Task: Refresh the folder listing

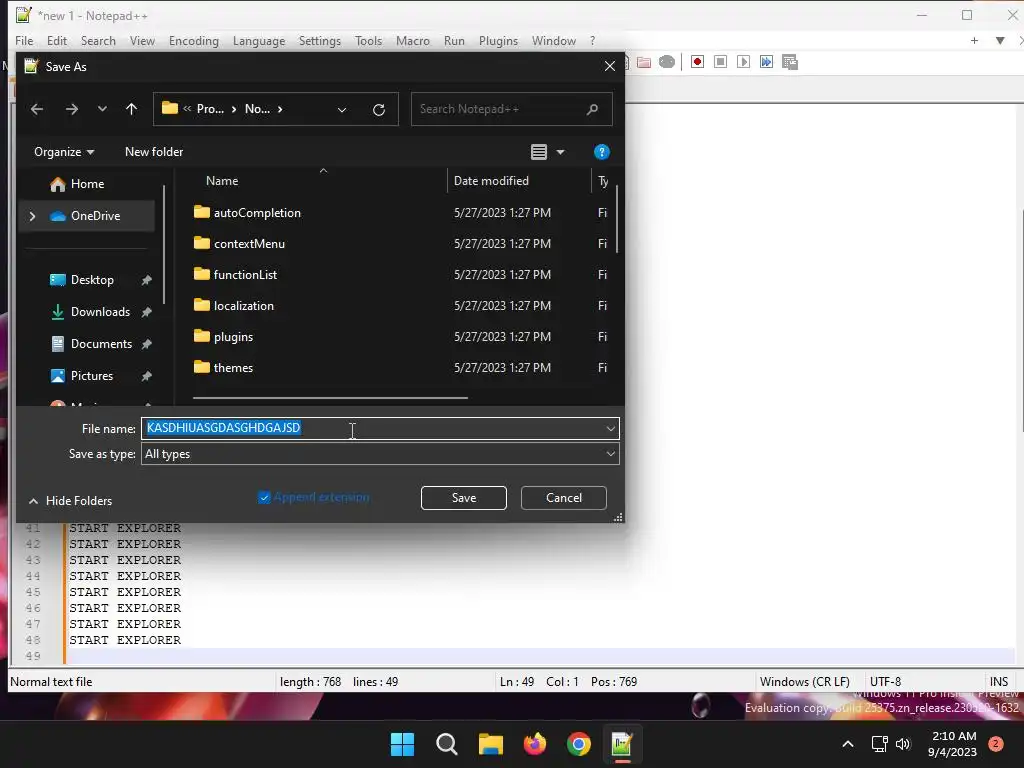Action: click(x=379, y=110)
